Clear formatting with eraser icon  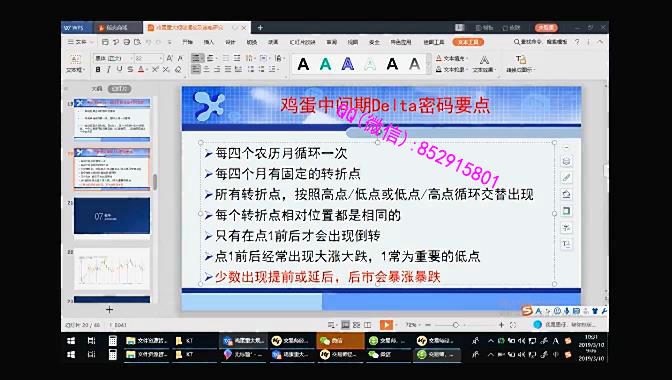[x=178, y=69]
